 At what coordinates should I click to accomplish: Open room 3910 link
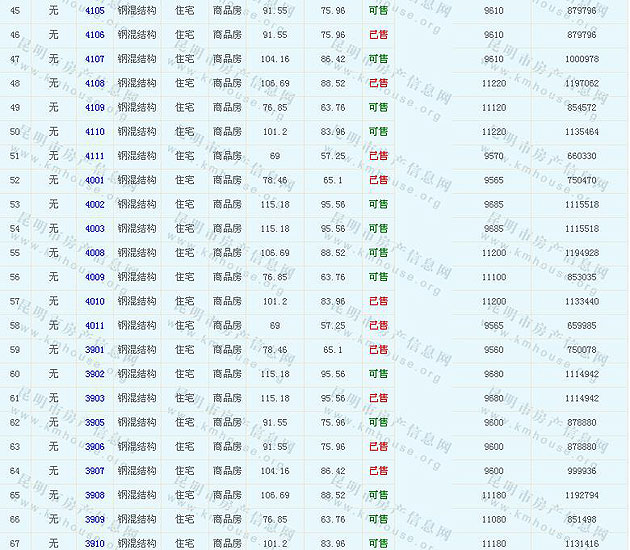click(x=95, y=544)
